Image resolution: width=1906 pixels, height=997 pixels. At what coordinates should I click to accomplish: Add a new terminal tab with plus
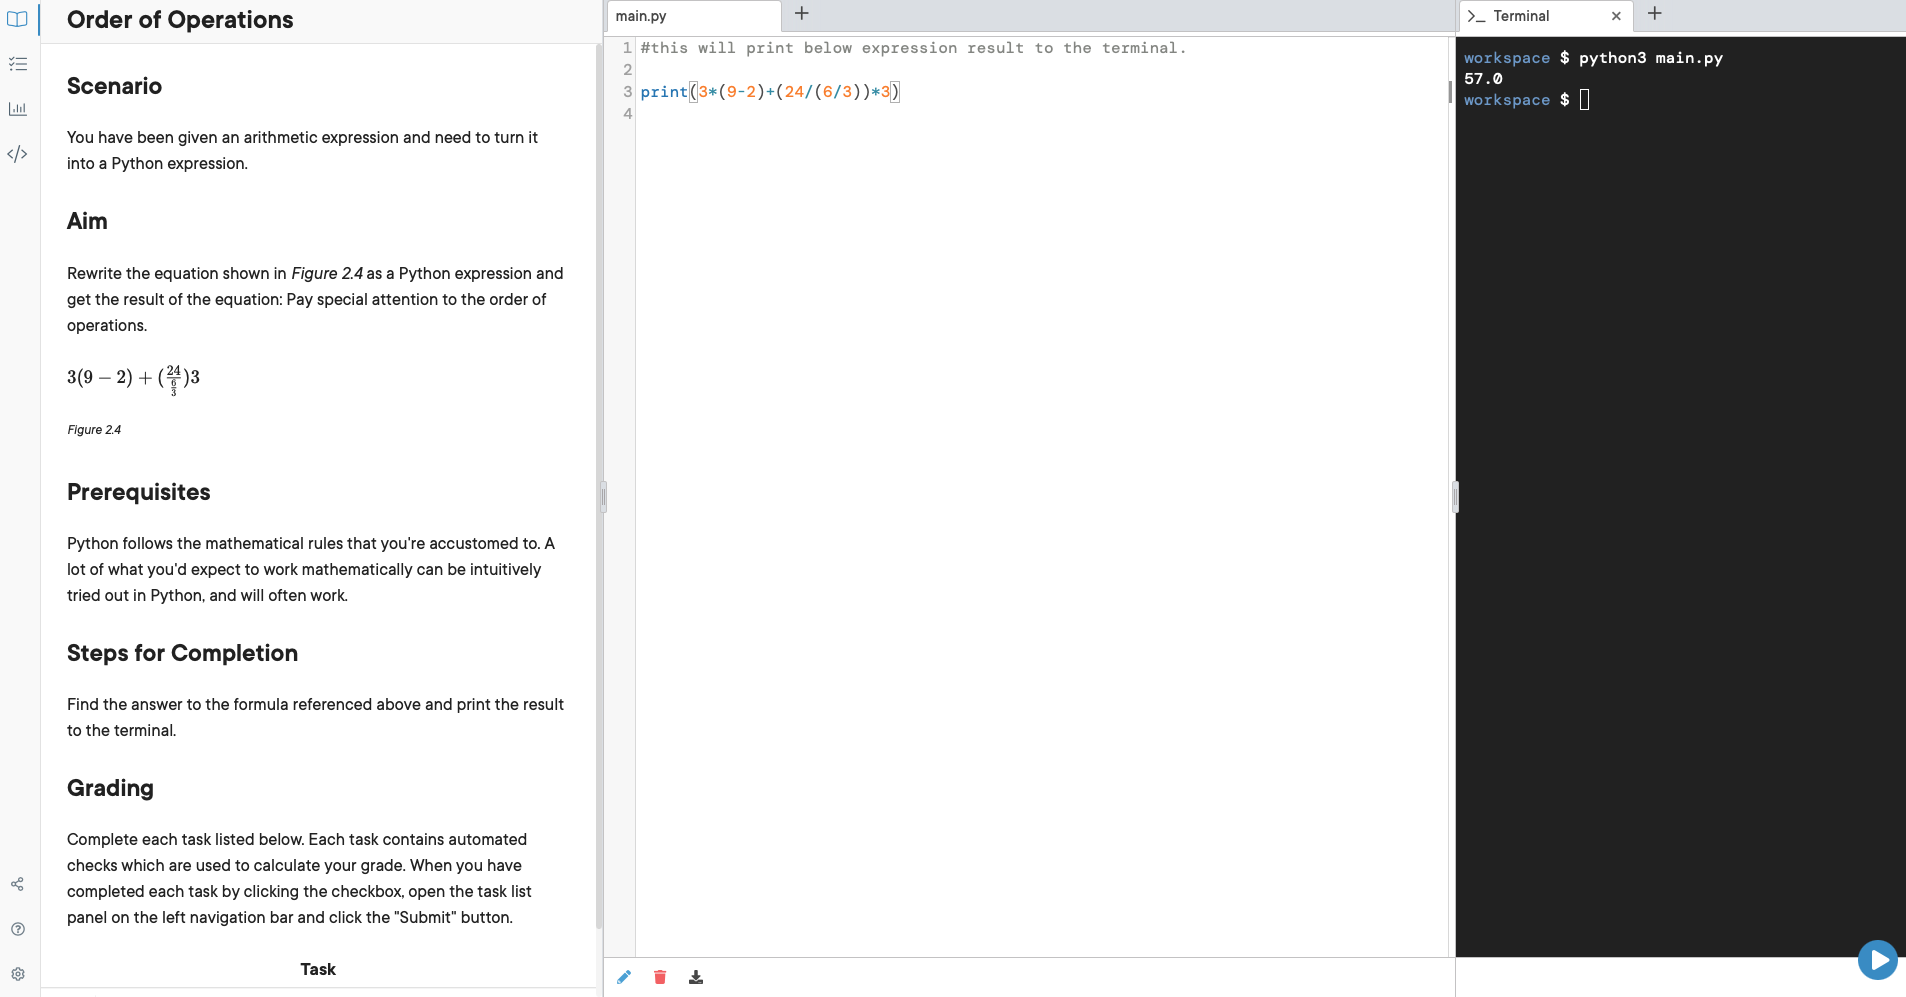pos(1654,14)
